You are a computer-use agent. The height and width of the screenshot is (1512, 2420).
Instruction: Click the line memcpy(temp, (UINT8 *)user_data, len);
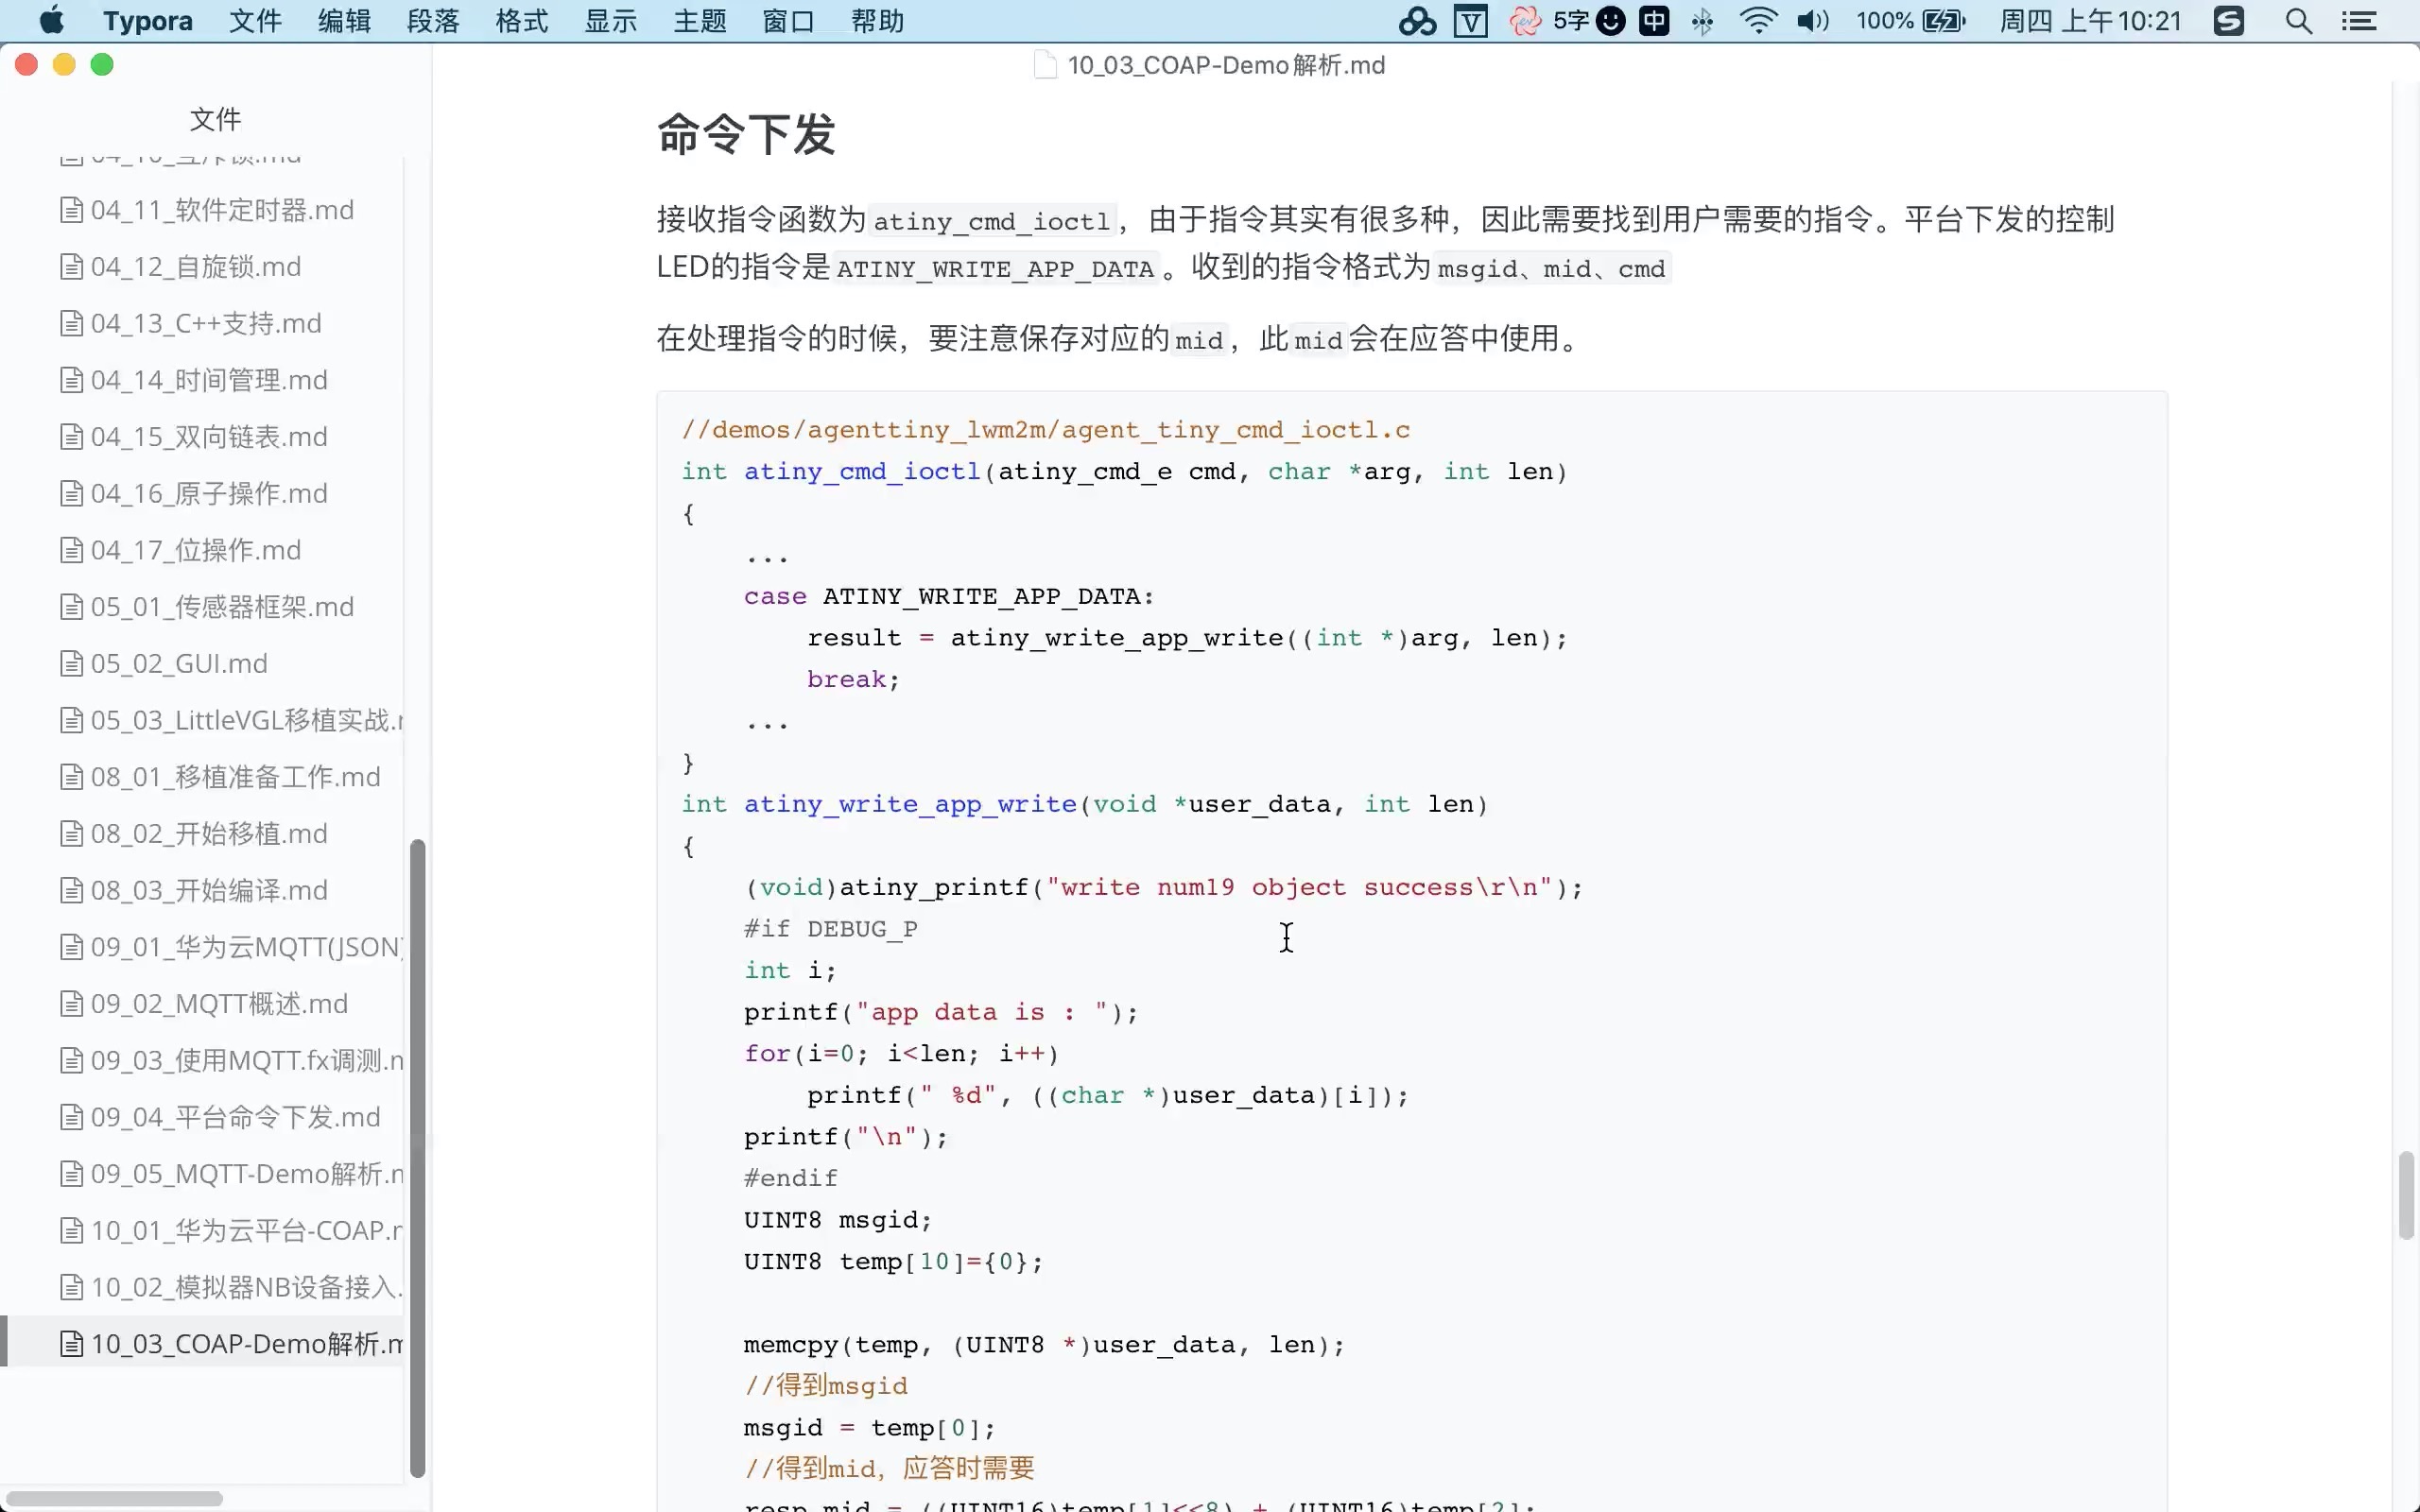tap(1044, 1345)
